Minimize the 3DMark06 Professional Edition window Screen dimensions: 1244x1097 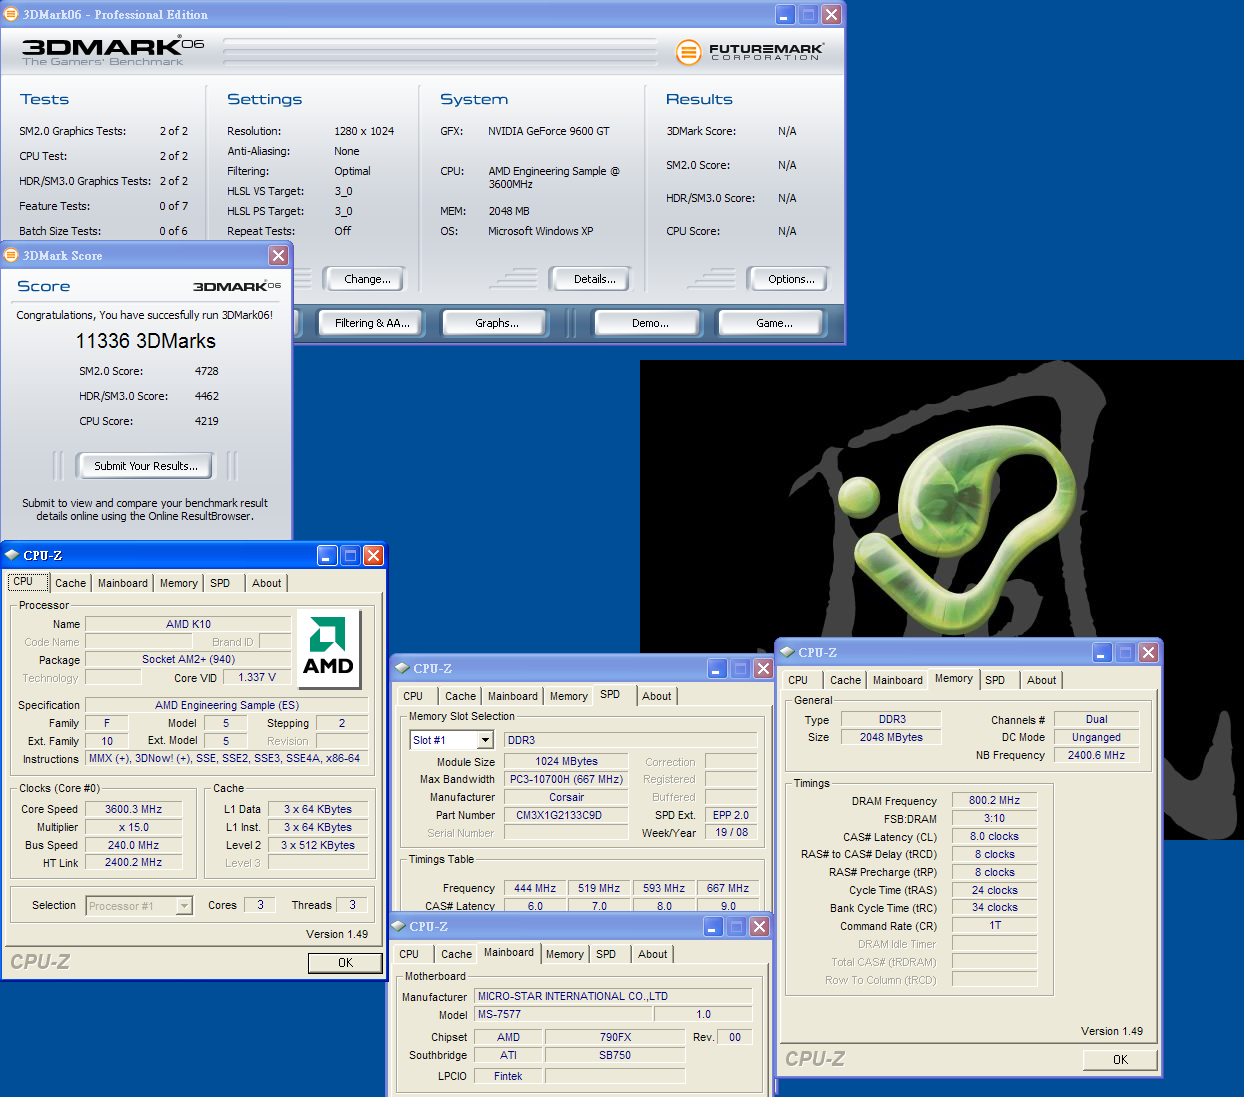click(785, 15)
